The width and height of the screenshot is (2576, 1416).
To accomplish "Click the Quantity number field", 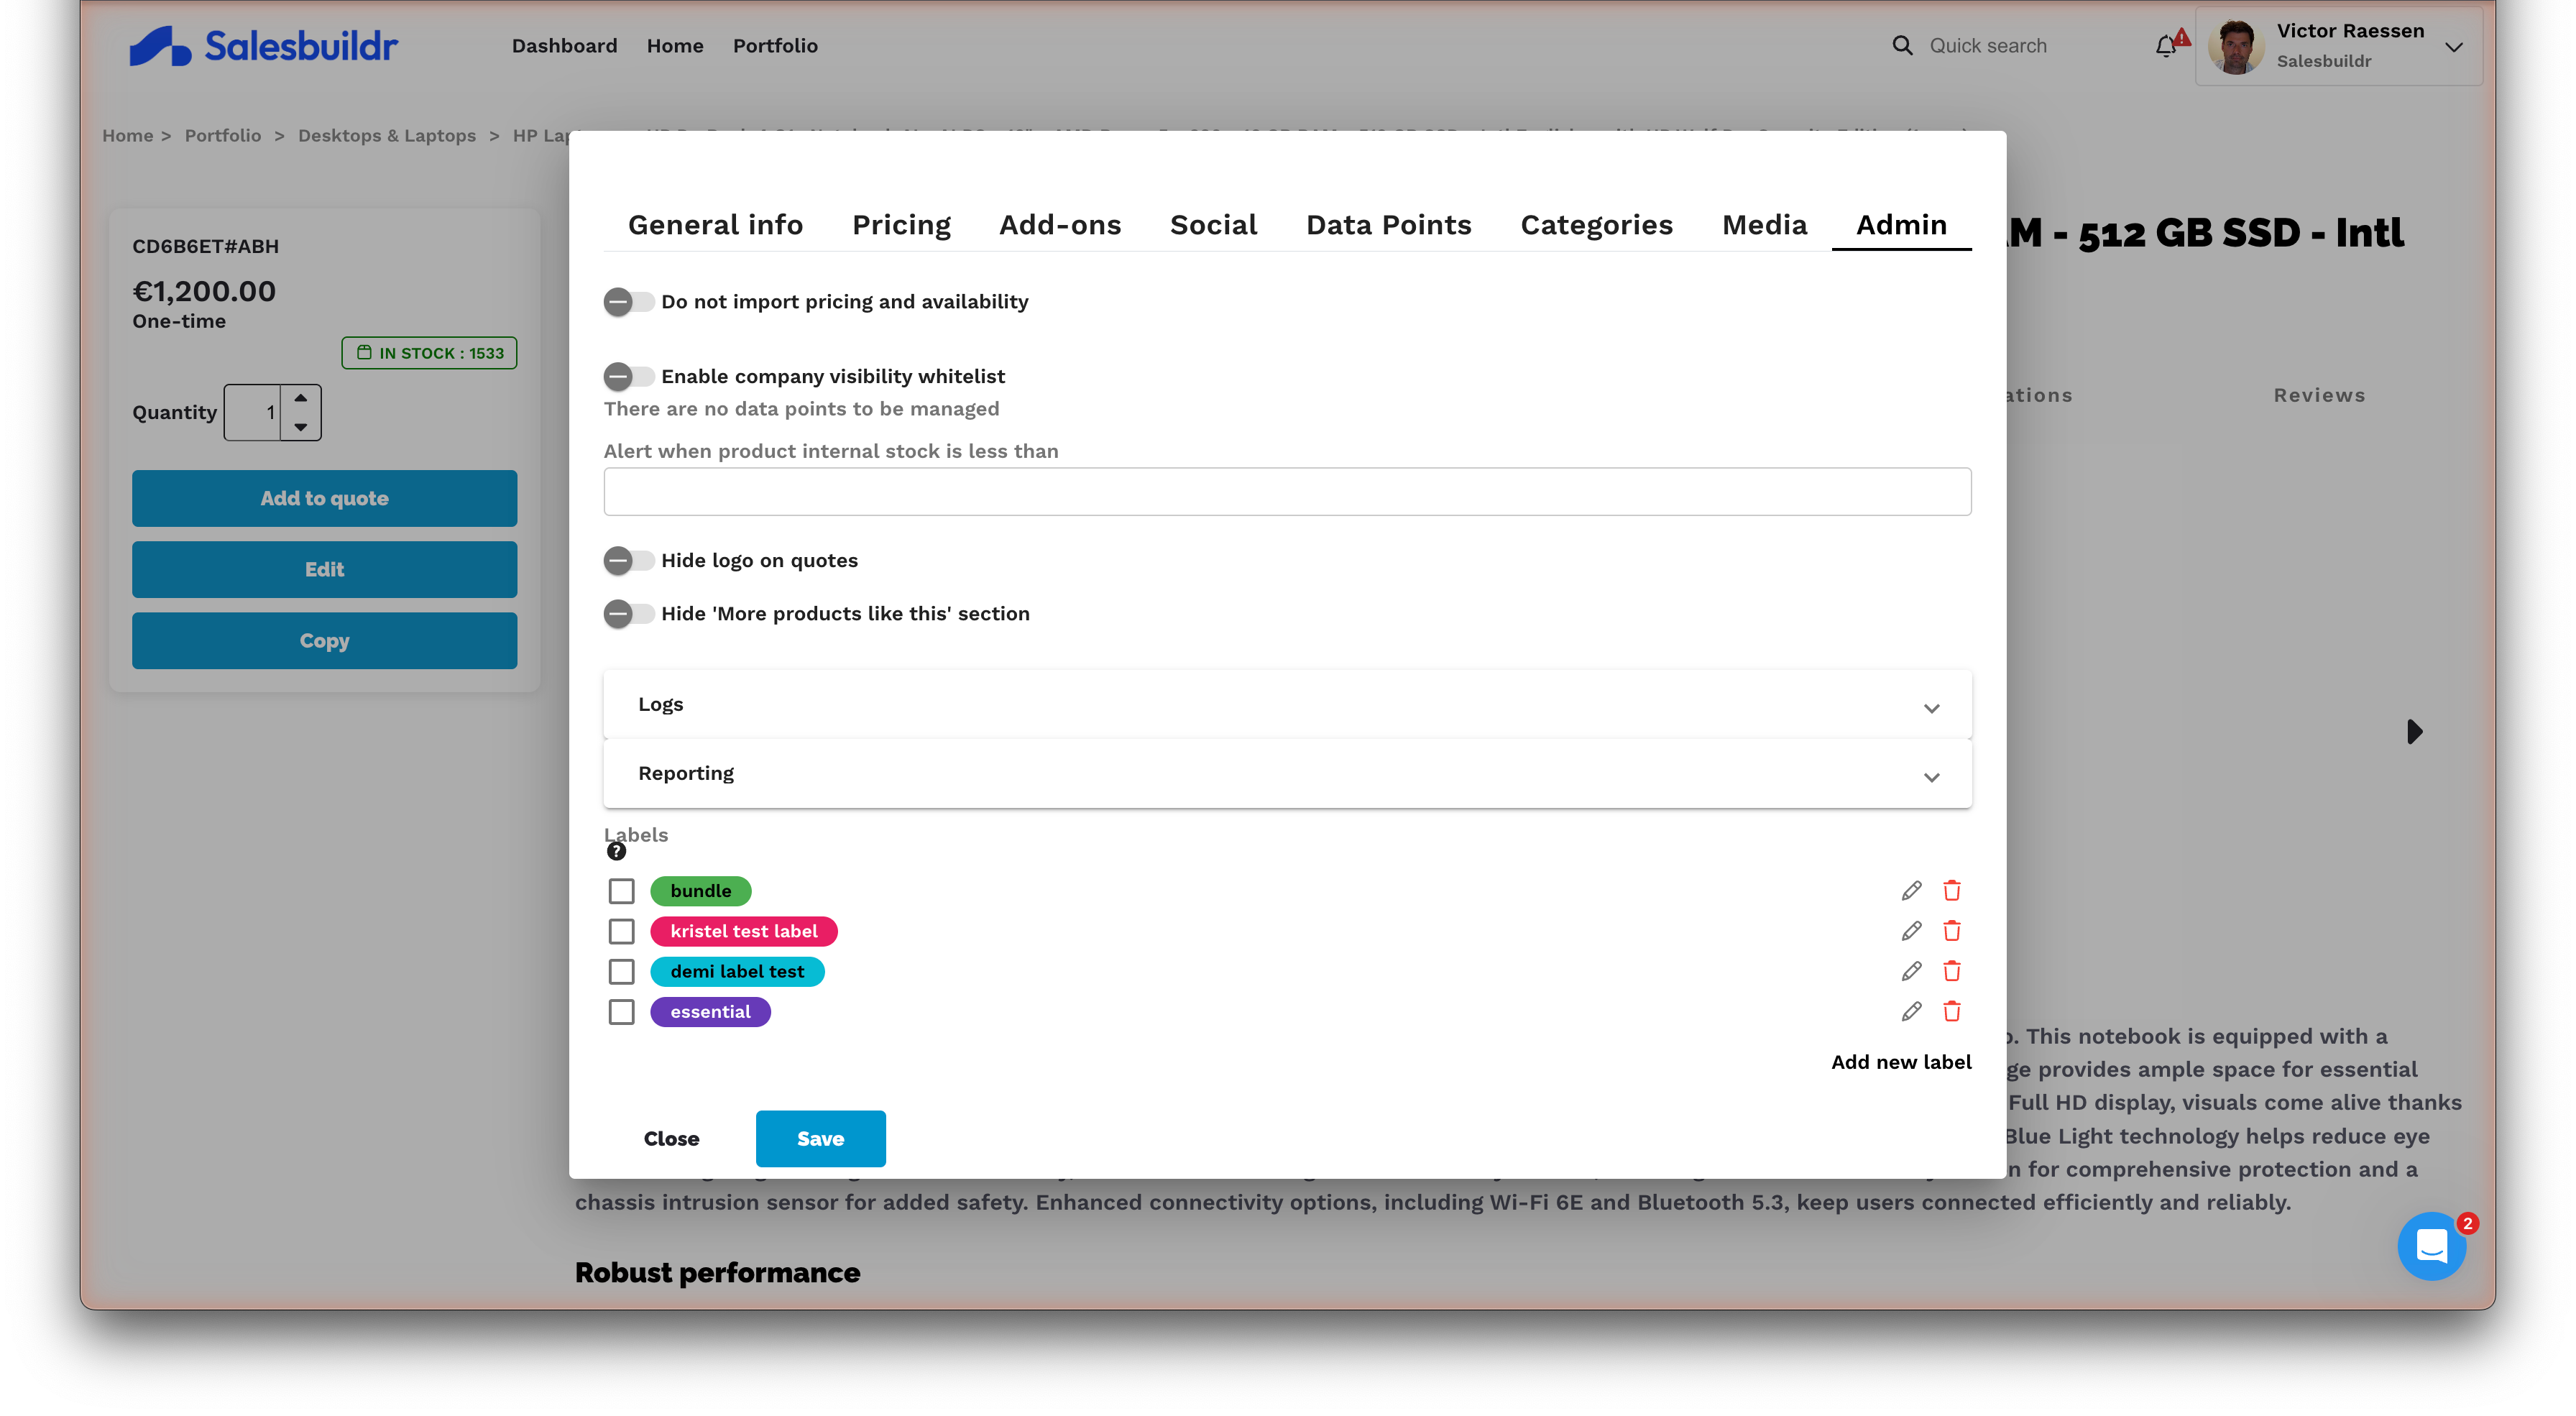I will tap(253, 412).
